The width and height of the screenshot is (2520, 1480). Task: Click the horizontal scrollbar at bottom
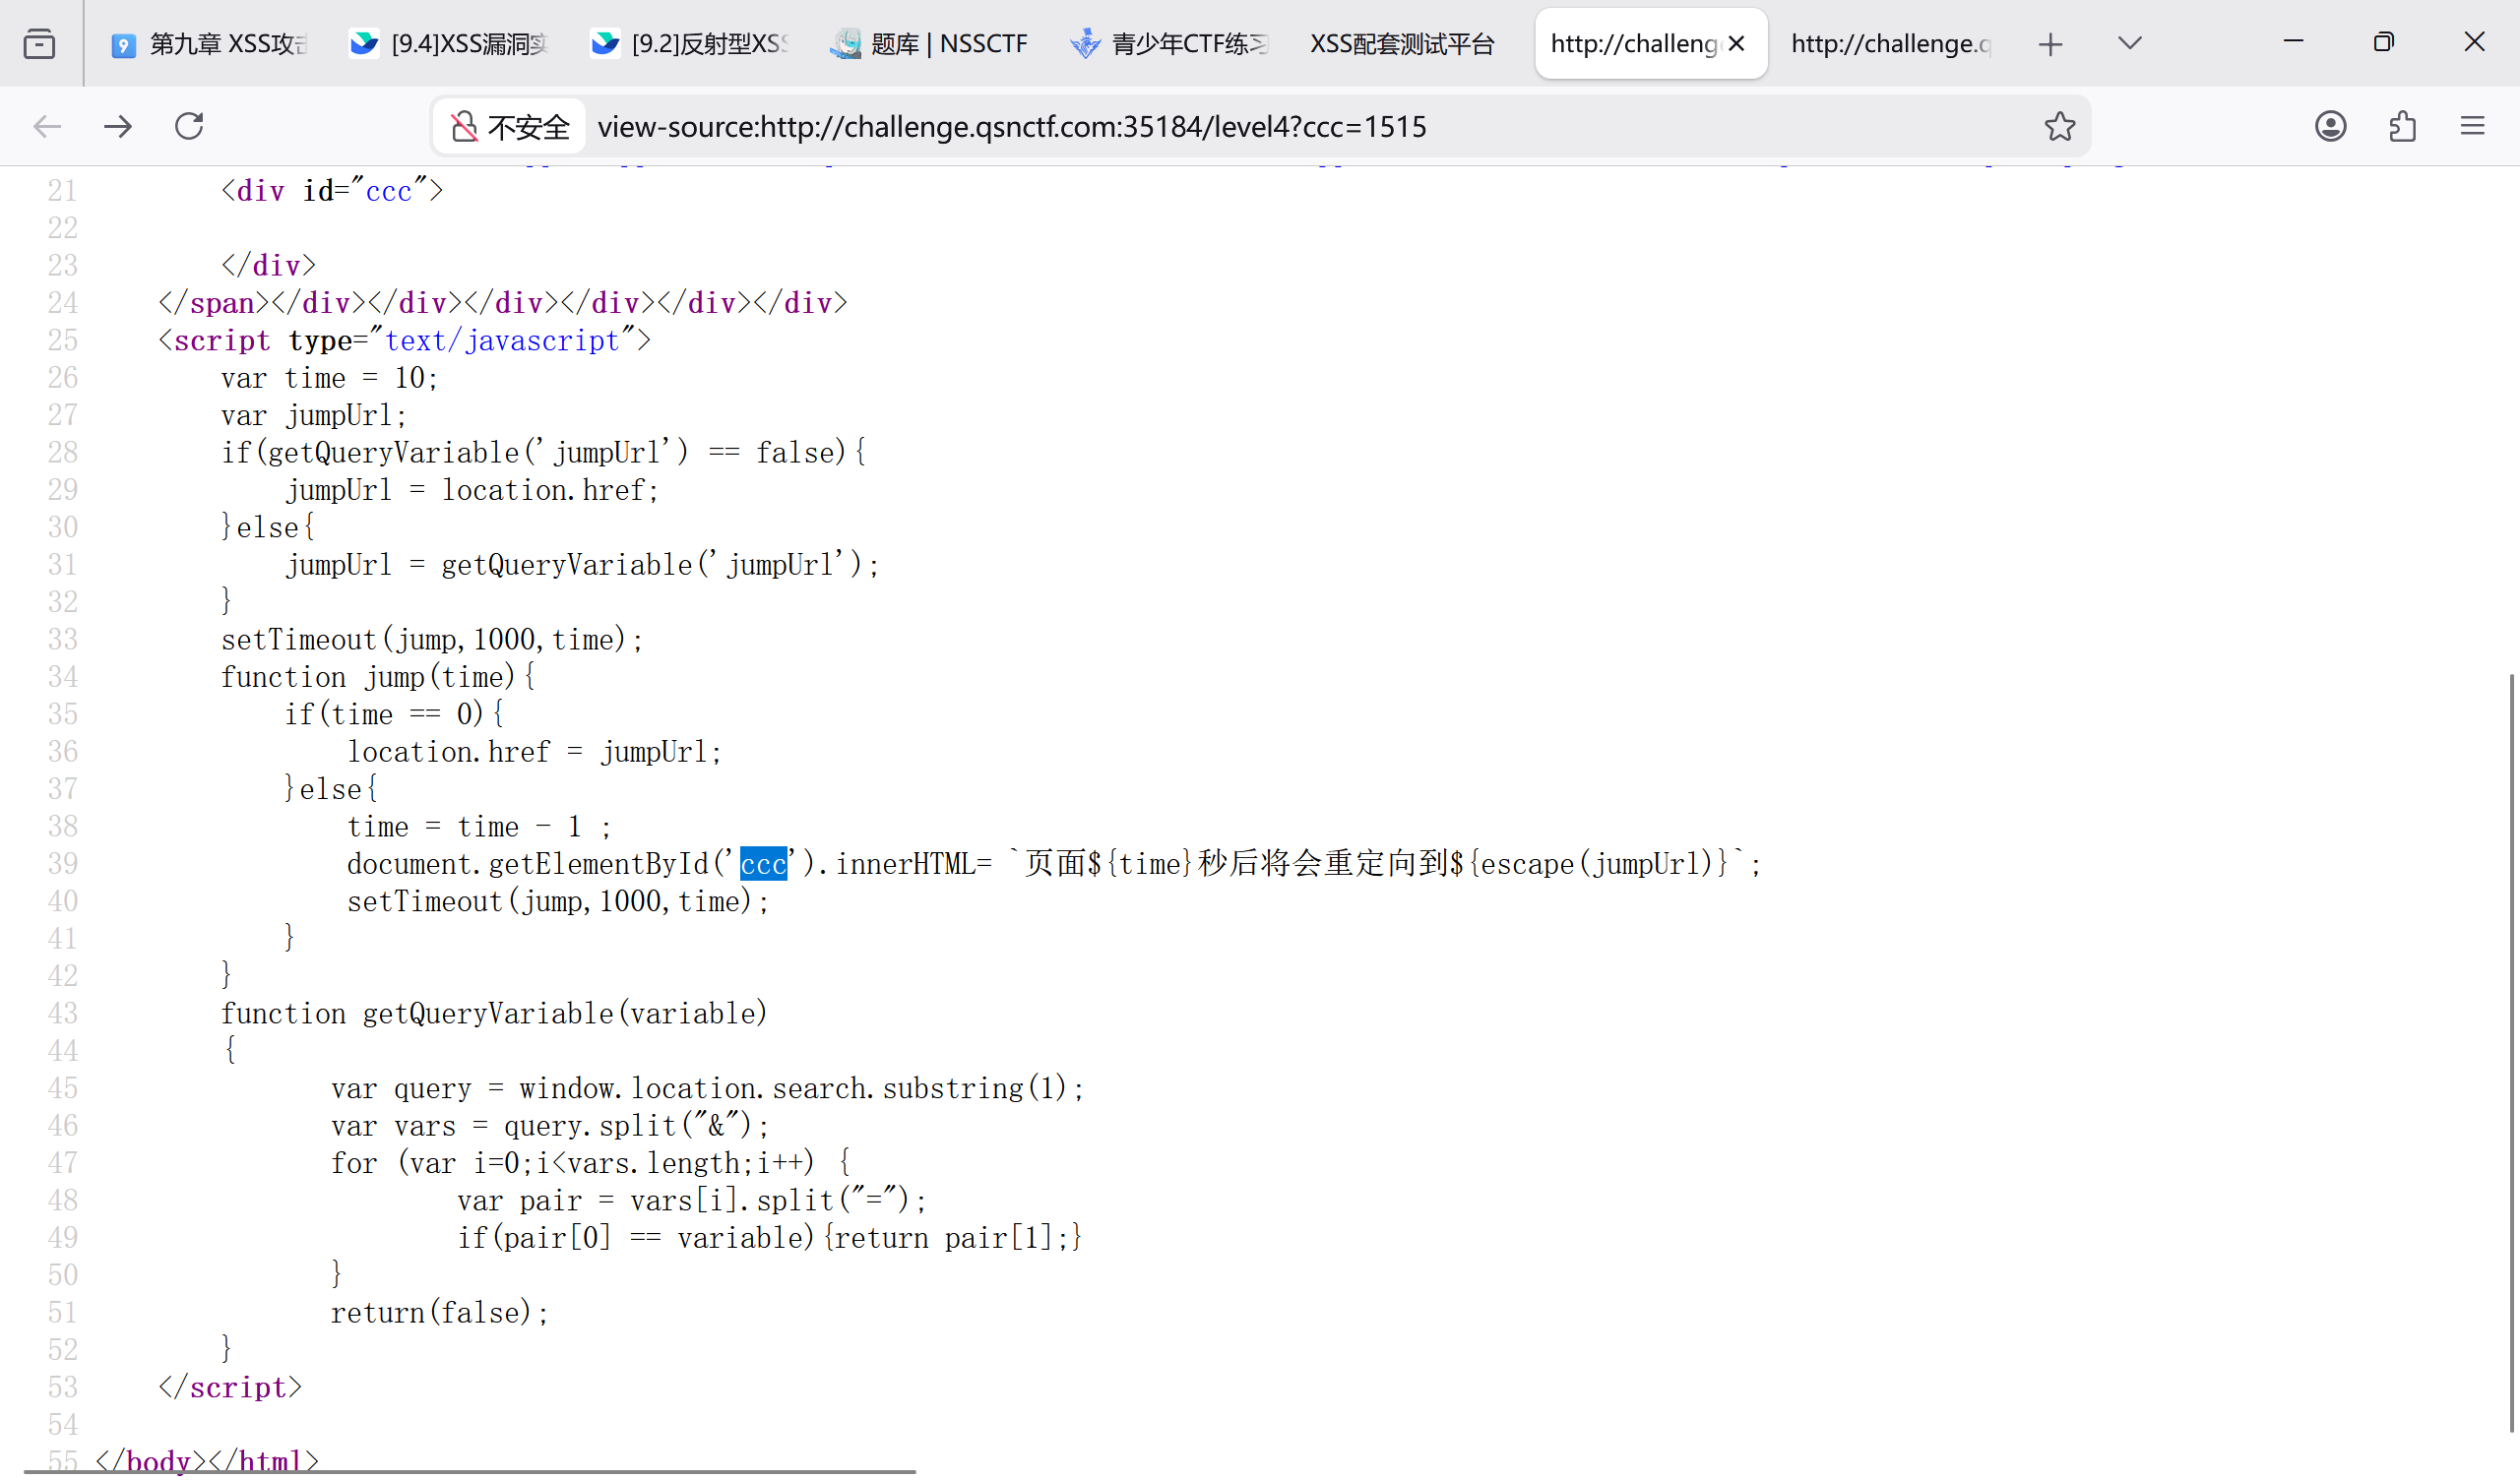[470, 1472]
